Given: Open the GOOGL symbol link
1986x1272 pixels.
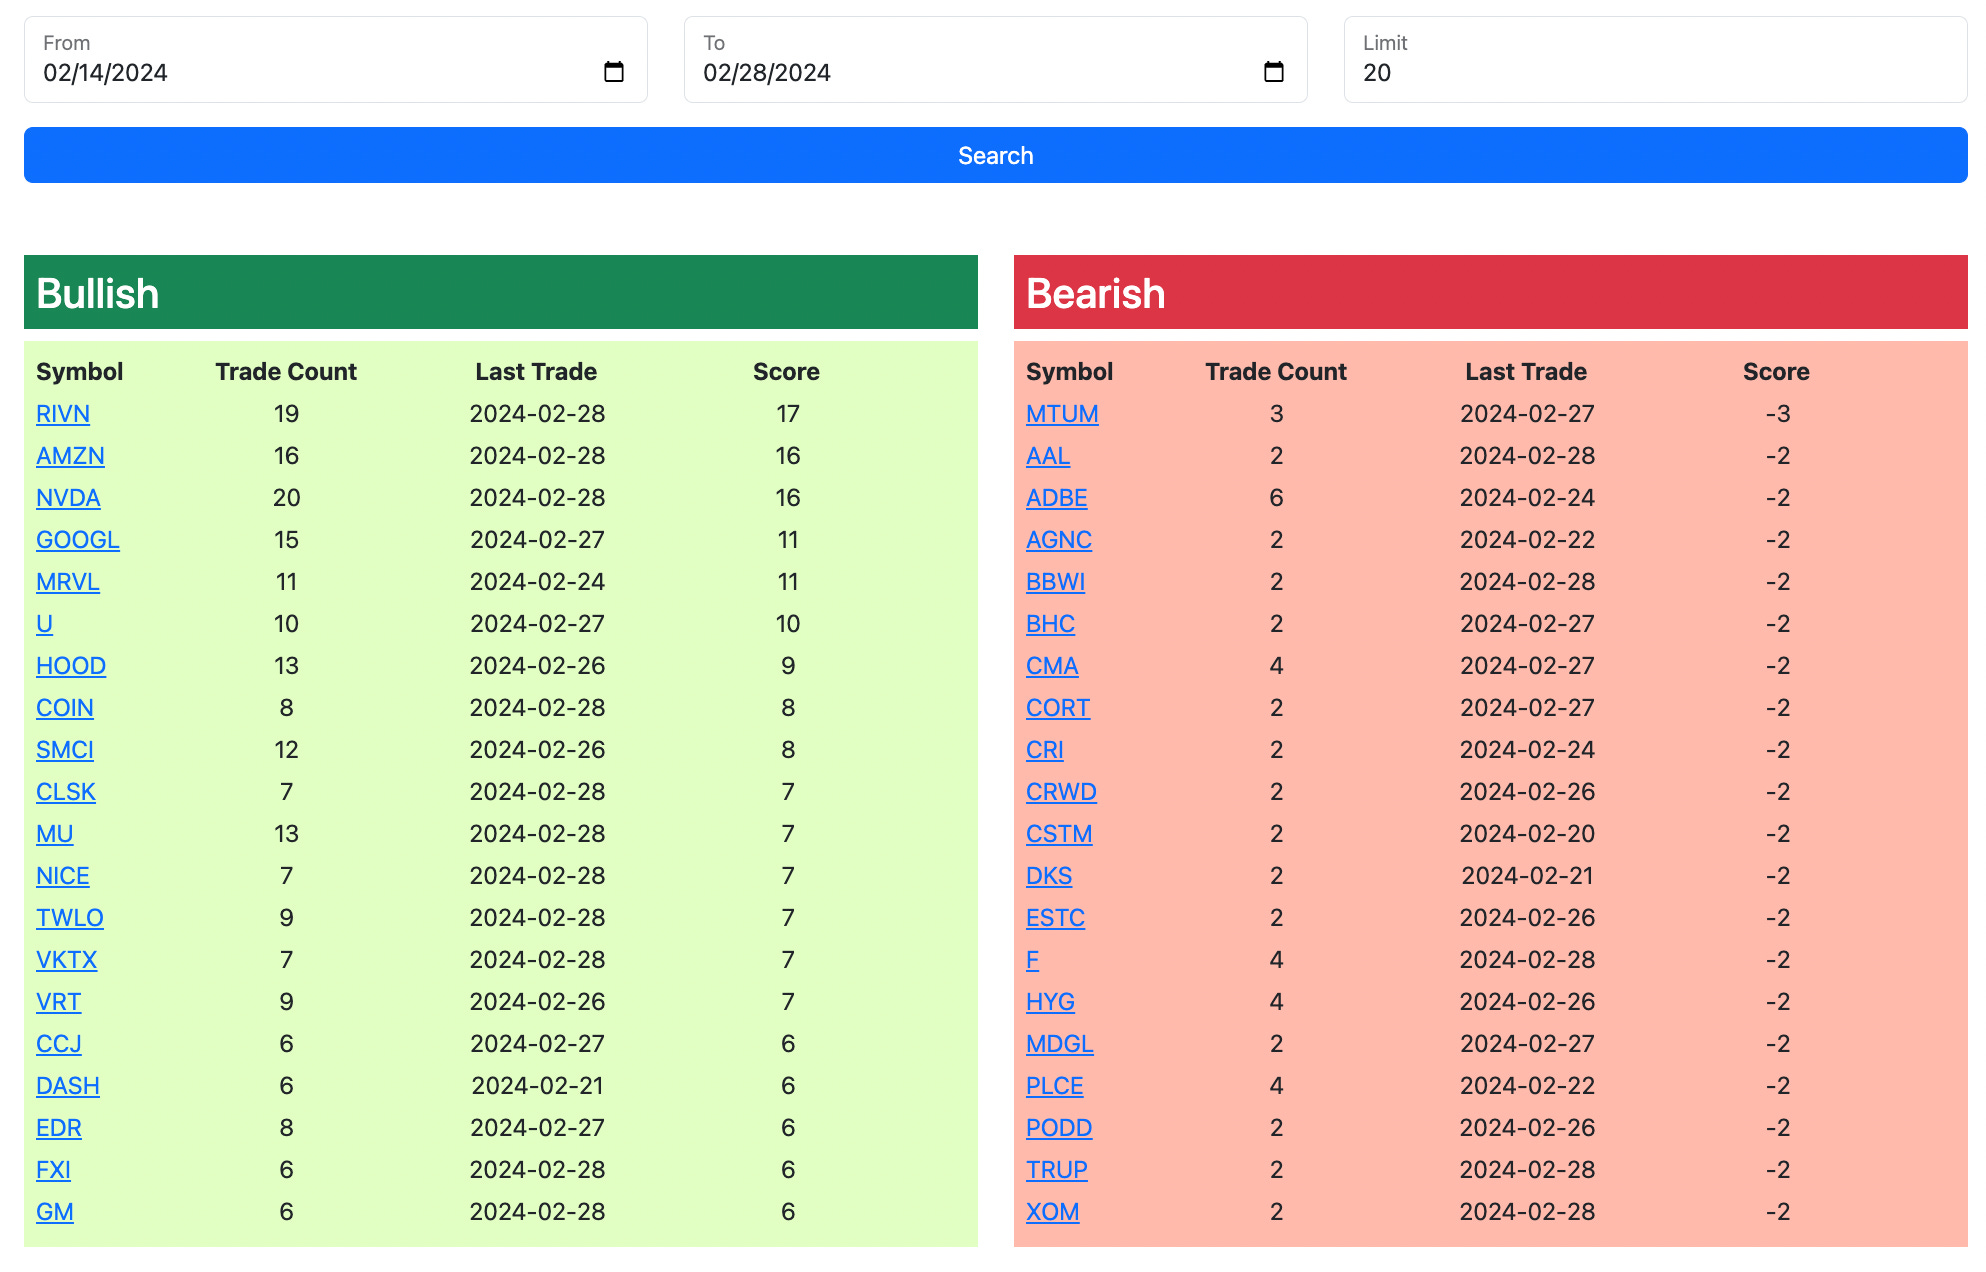Looking at the screenshot, I should [x=78, y=540].
